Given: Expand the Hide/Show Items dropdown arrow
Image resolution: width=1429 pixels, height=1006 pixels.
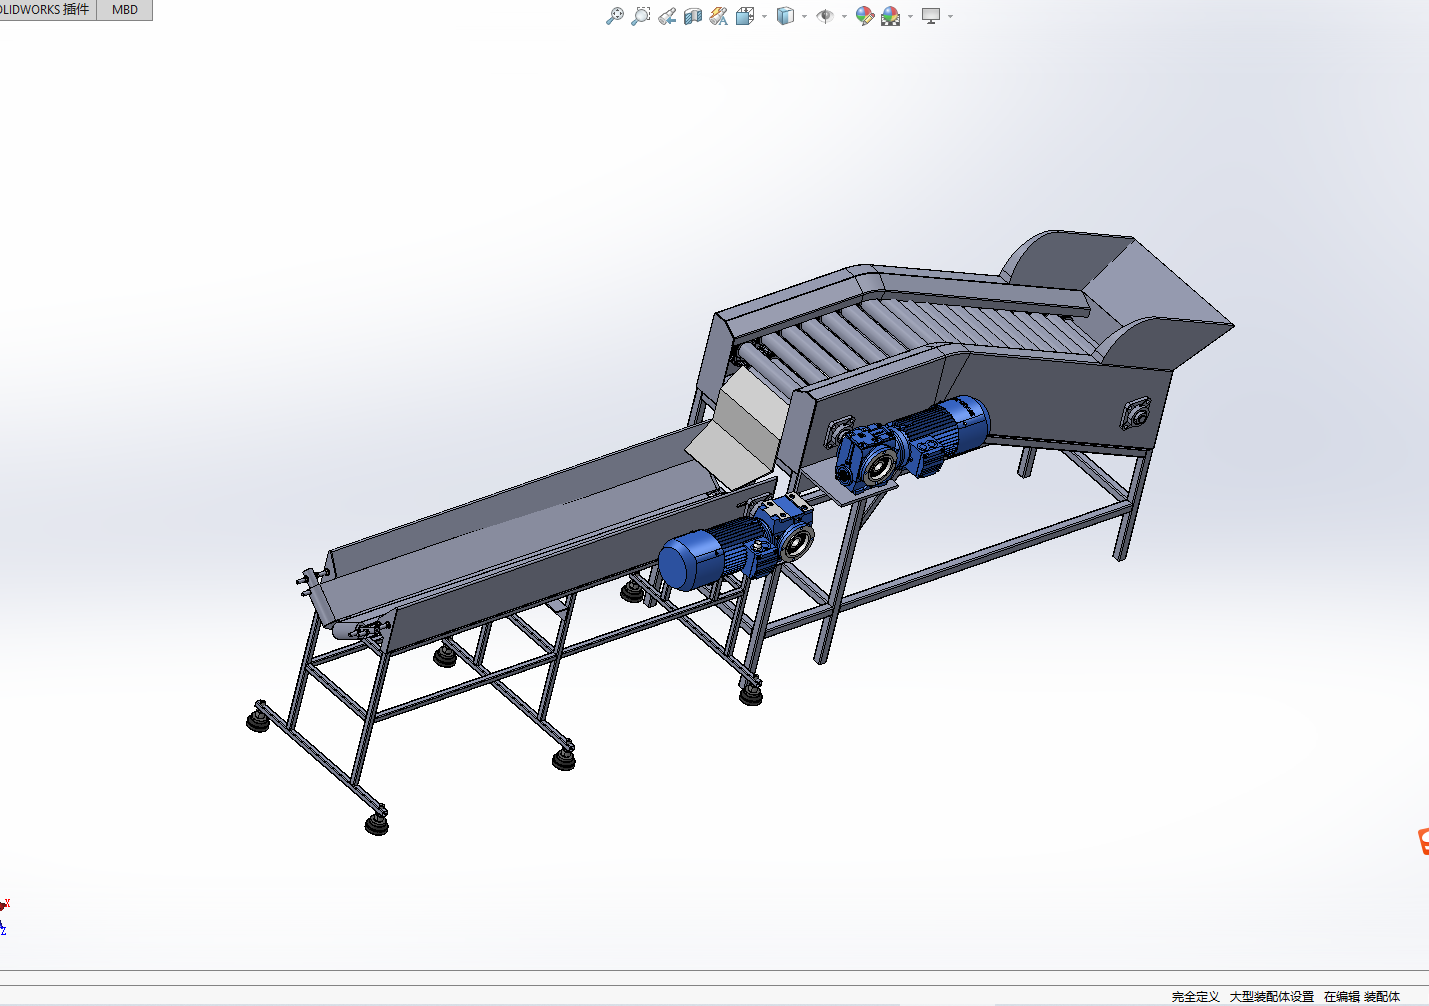Looking at the screenshot, I should click(x=844, y=16).
